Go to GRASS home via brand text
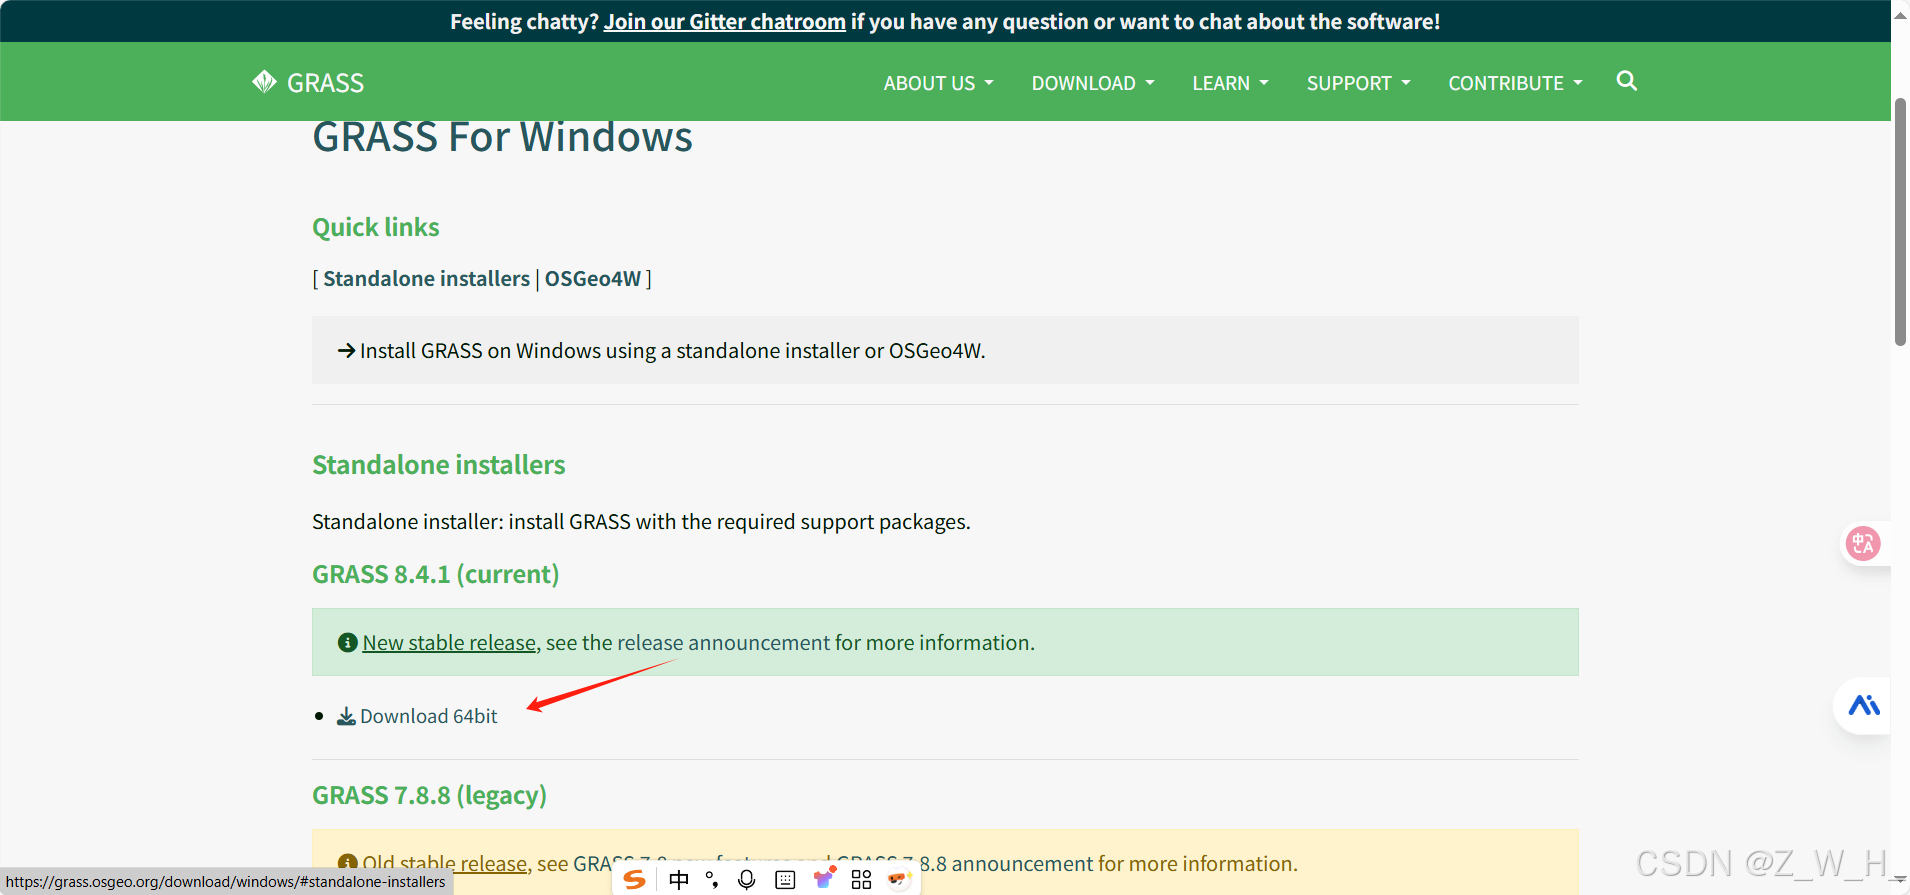This screenshot has height=895, width=1910. (325, 83)
